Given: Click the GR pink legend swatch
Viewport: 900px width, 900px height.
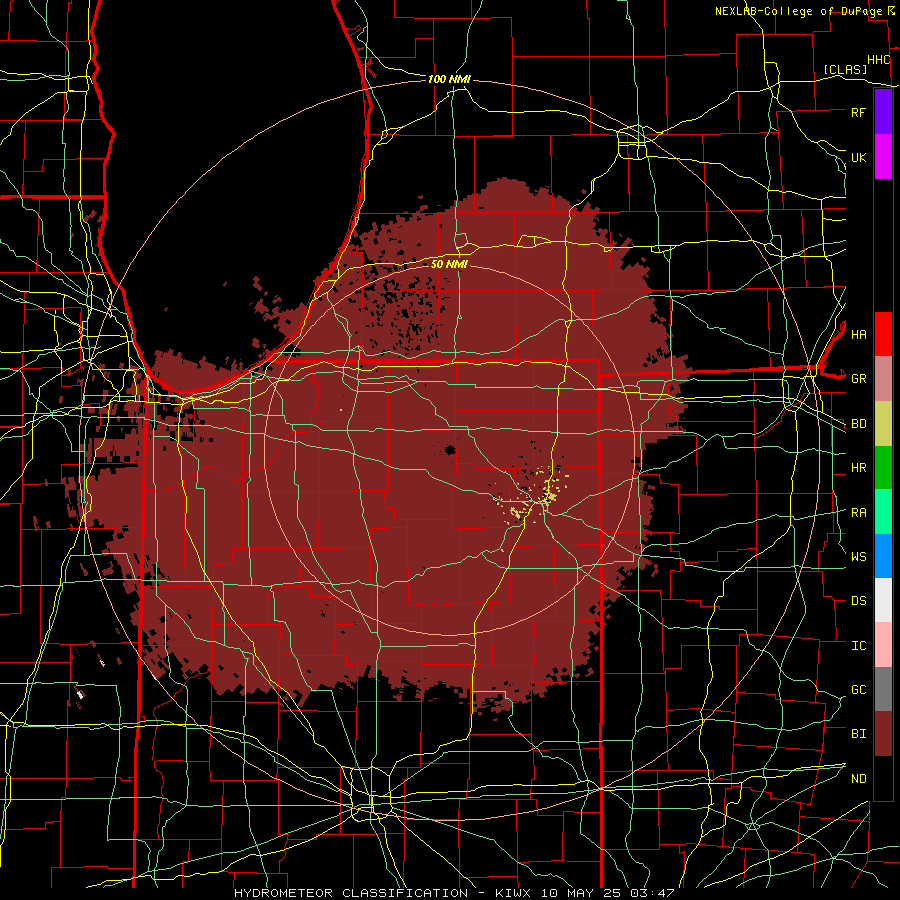Looking at the screenshot, I should coord(883,379).
